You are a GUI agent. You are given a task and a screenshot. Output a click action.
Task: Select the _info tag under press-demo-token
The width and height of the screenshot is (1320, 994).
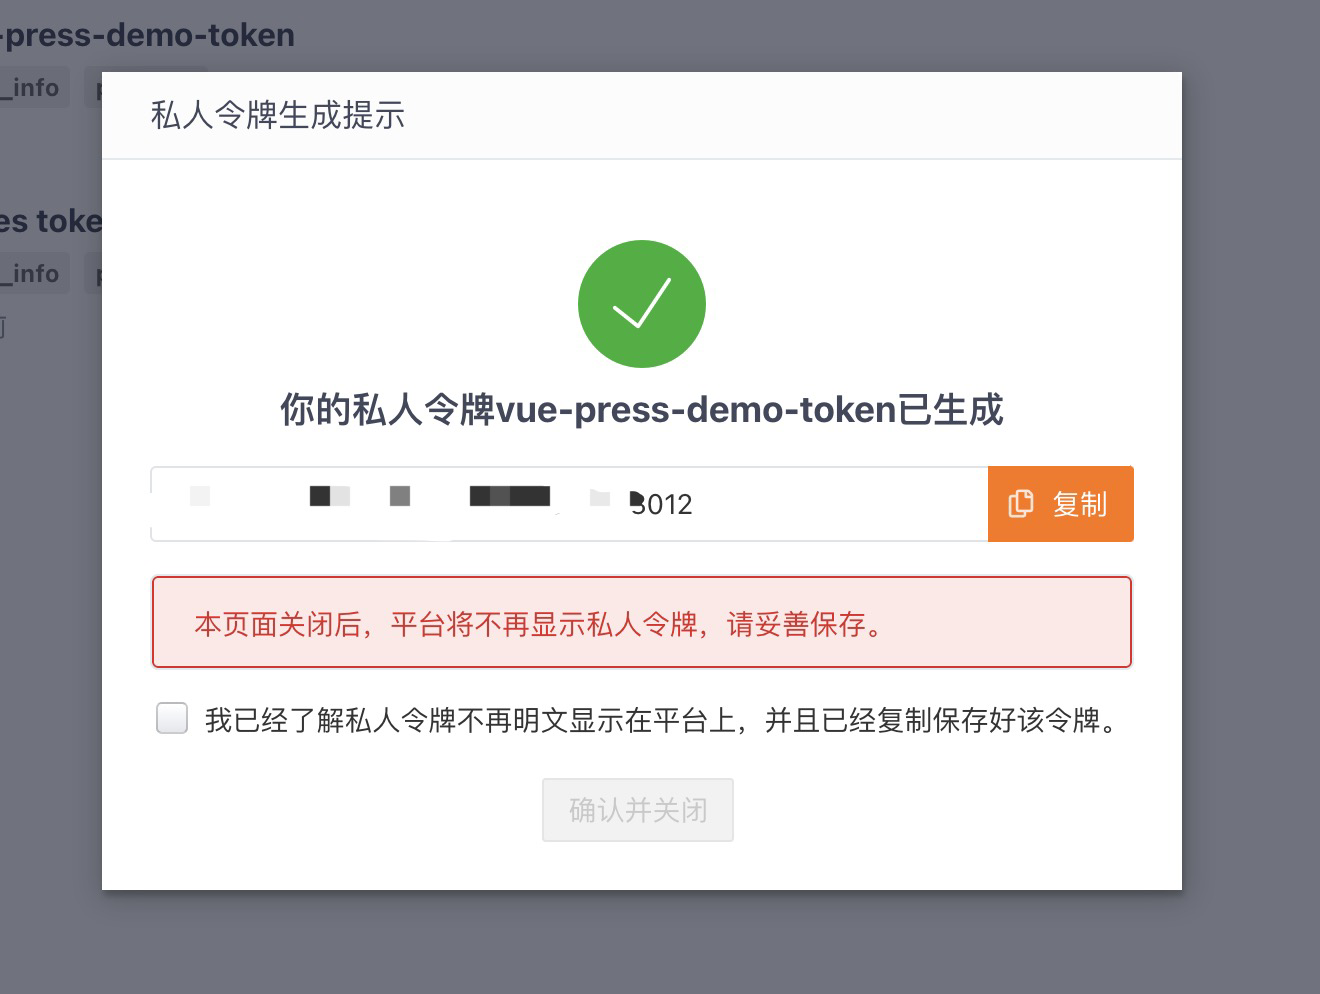point(33,88)
